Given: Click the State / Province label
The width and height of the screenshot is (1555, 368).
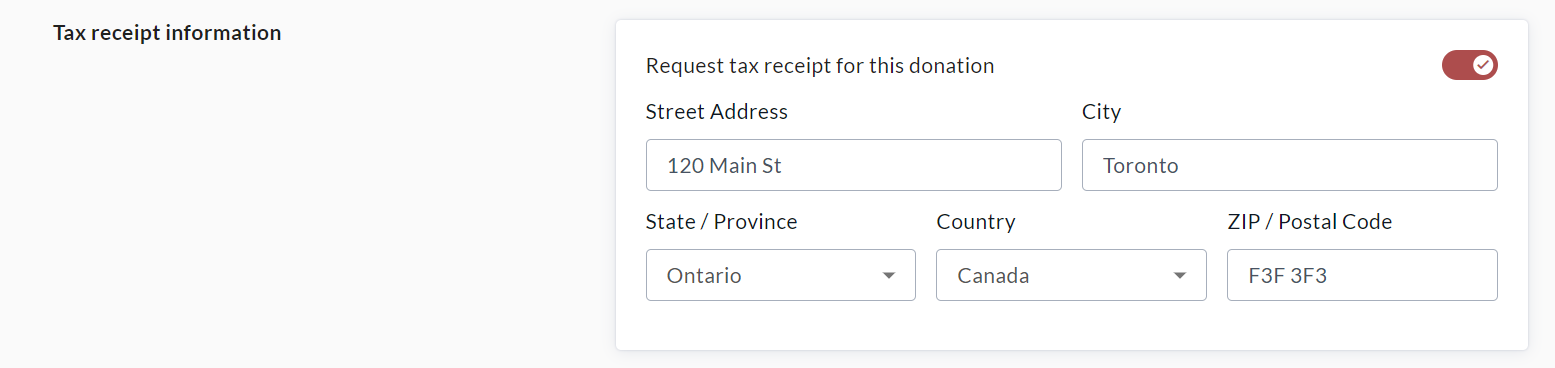Looking at the screenshot, I should click(x=722, y=222).
